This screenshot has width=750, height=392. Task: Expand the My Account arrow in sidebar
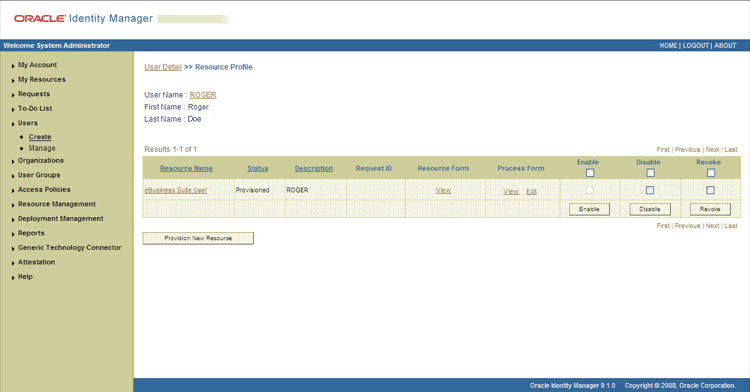[13, 66]
